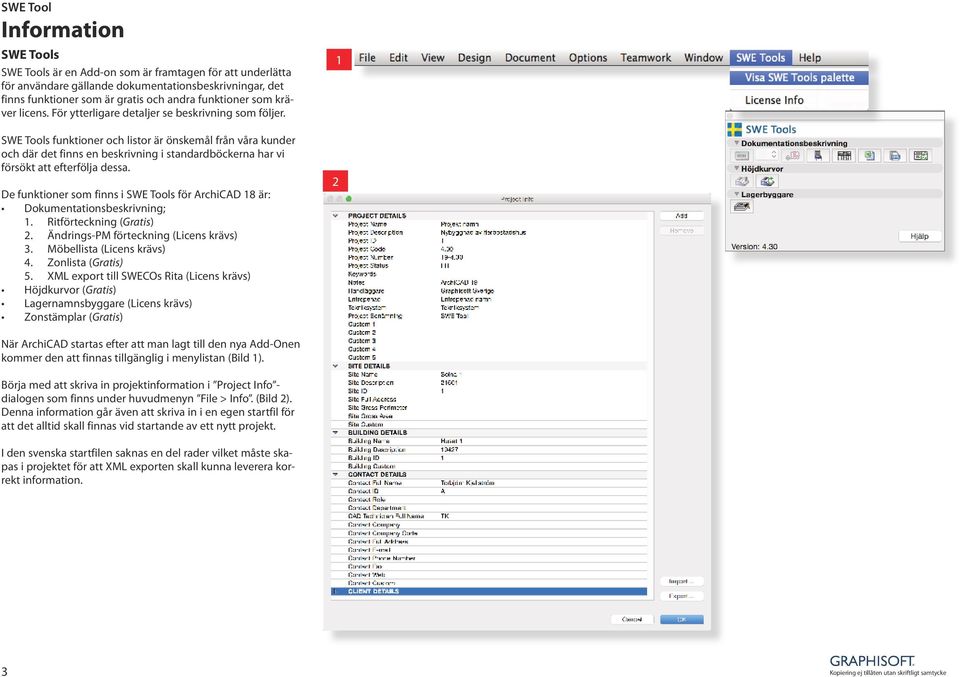Collapse the SITE DETAILS group
The height and width of the screenshot is (677, 960).
point(336,366)
